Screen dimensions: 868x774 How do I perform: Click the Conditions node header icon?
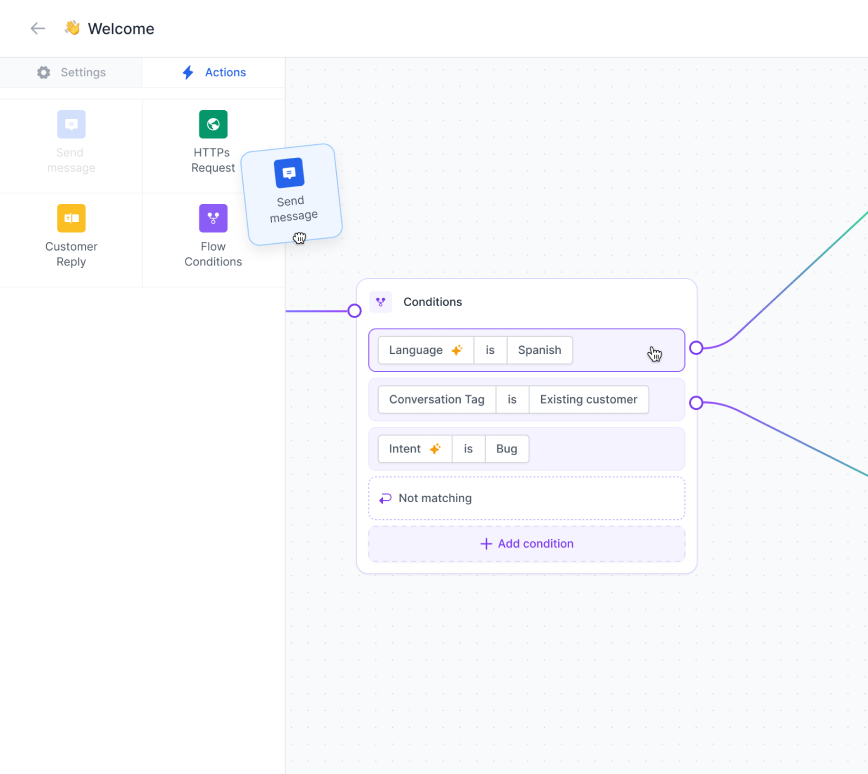[x=380, y=302]
